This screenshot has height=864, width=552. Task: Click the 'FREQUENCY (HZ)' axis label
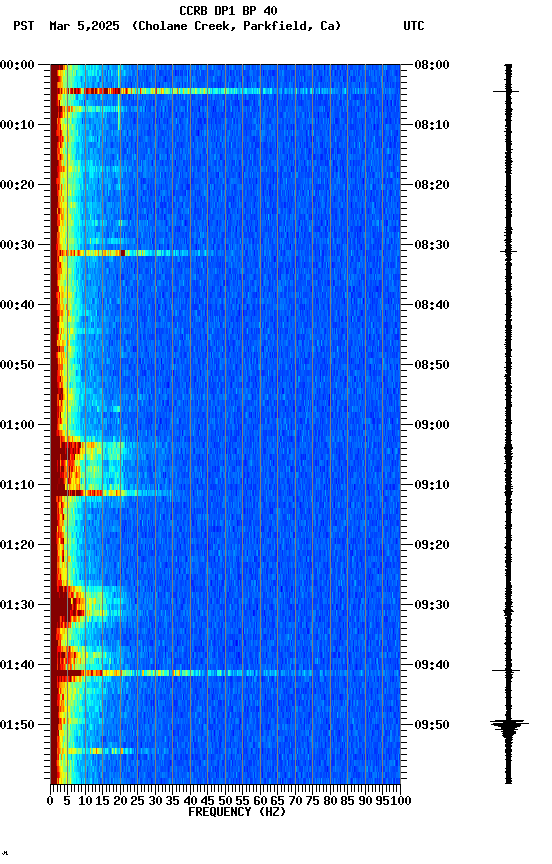coord(237,813)
